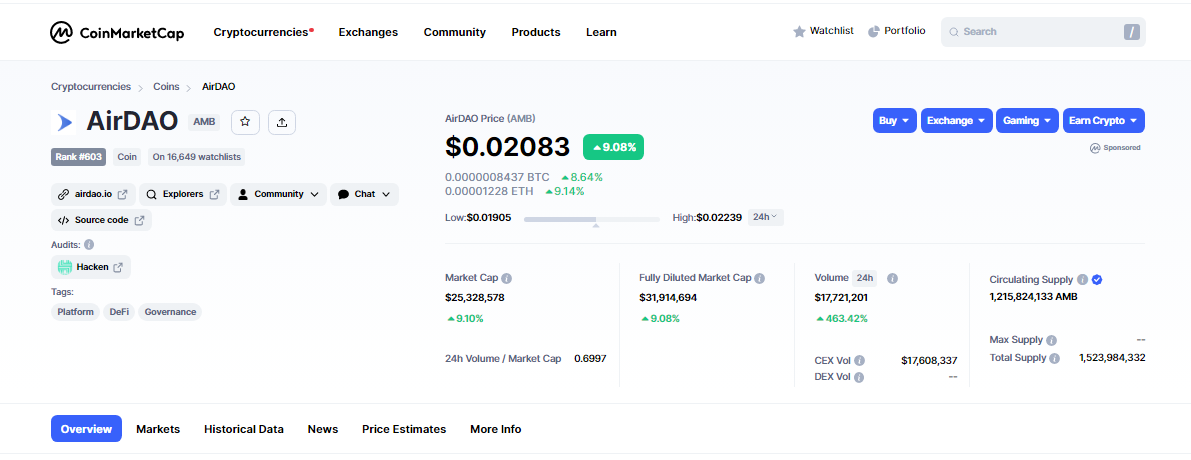
Task: Switch to the Historical Data tab
Action: 244,429
